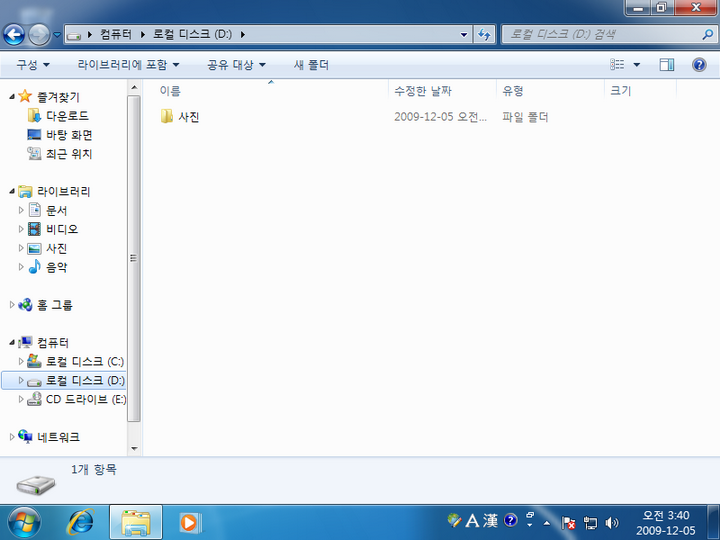Click the 파일 폴더 type cell
This screenshot has height=540, width=720.
(525, 117)
